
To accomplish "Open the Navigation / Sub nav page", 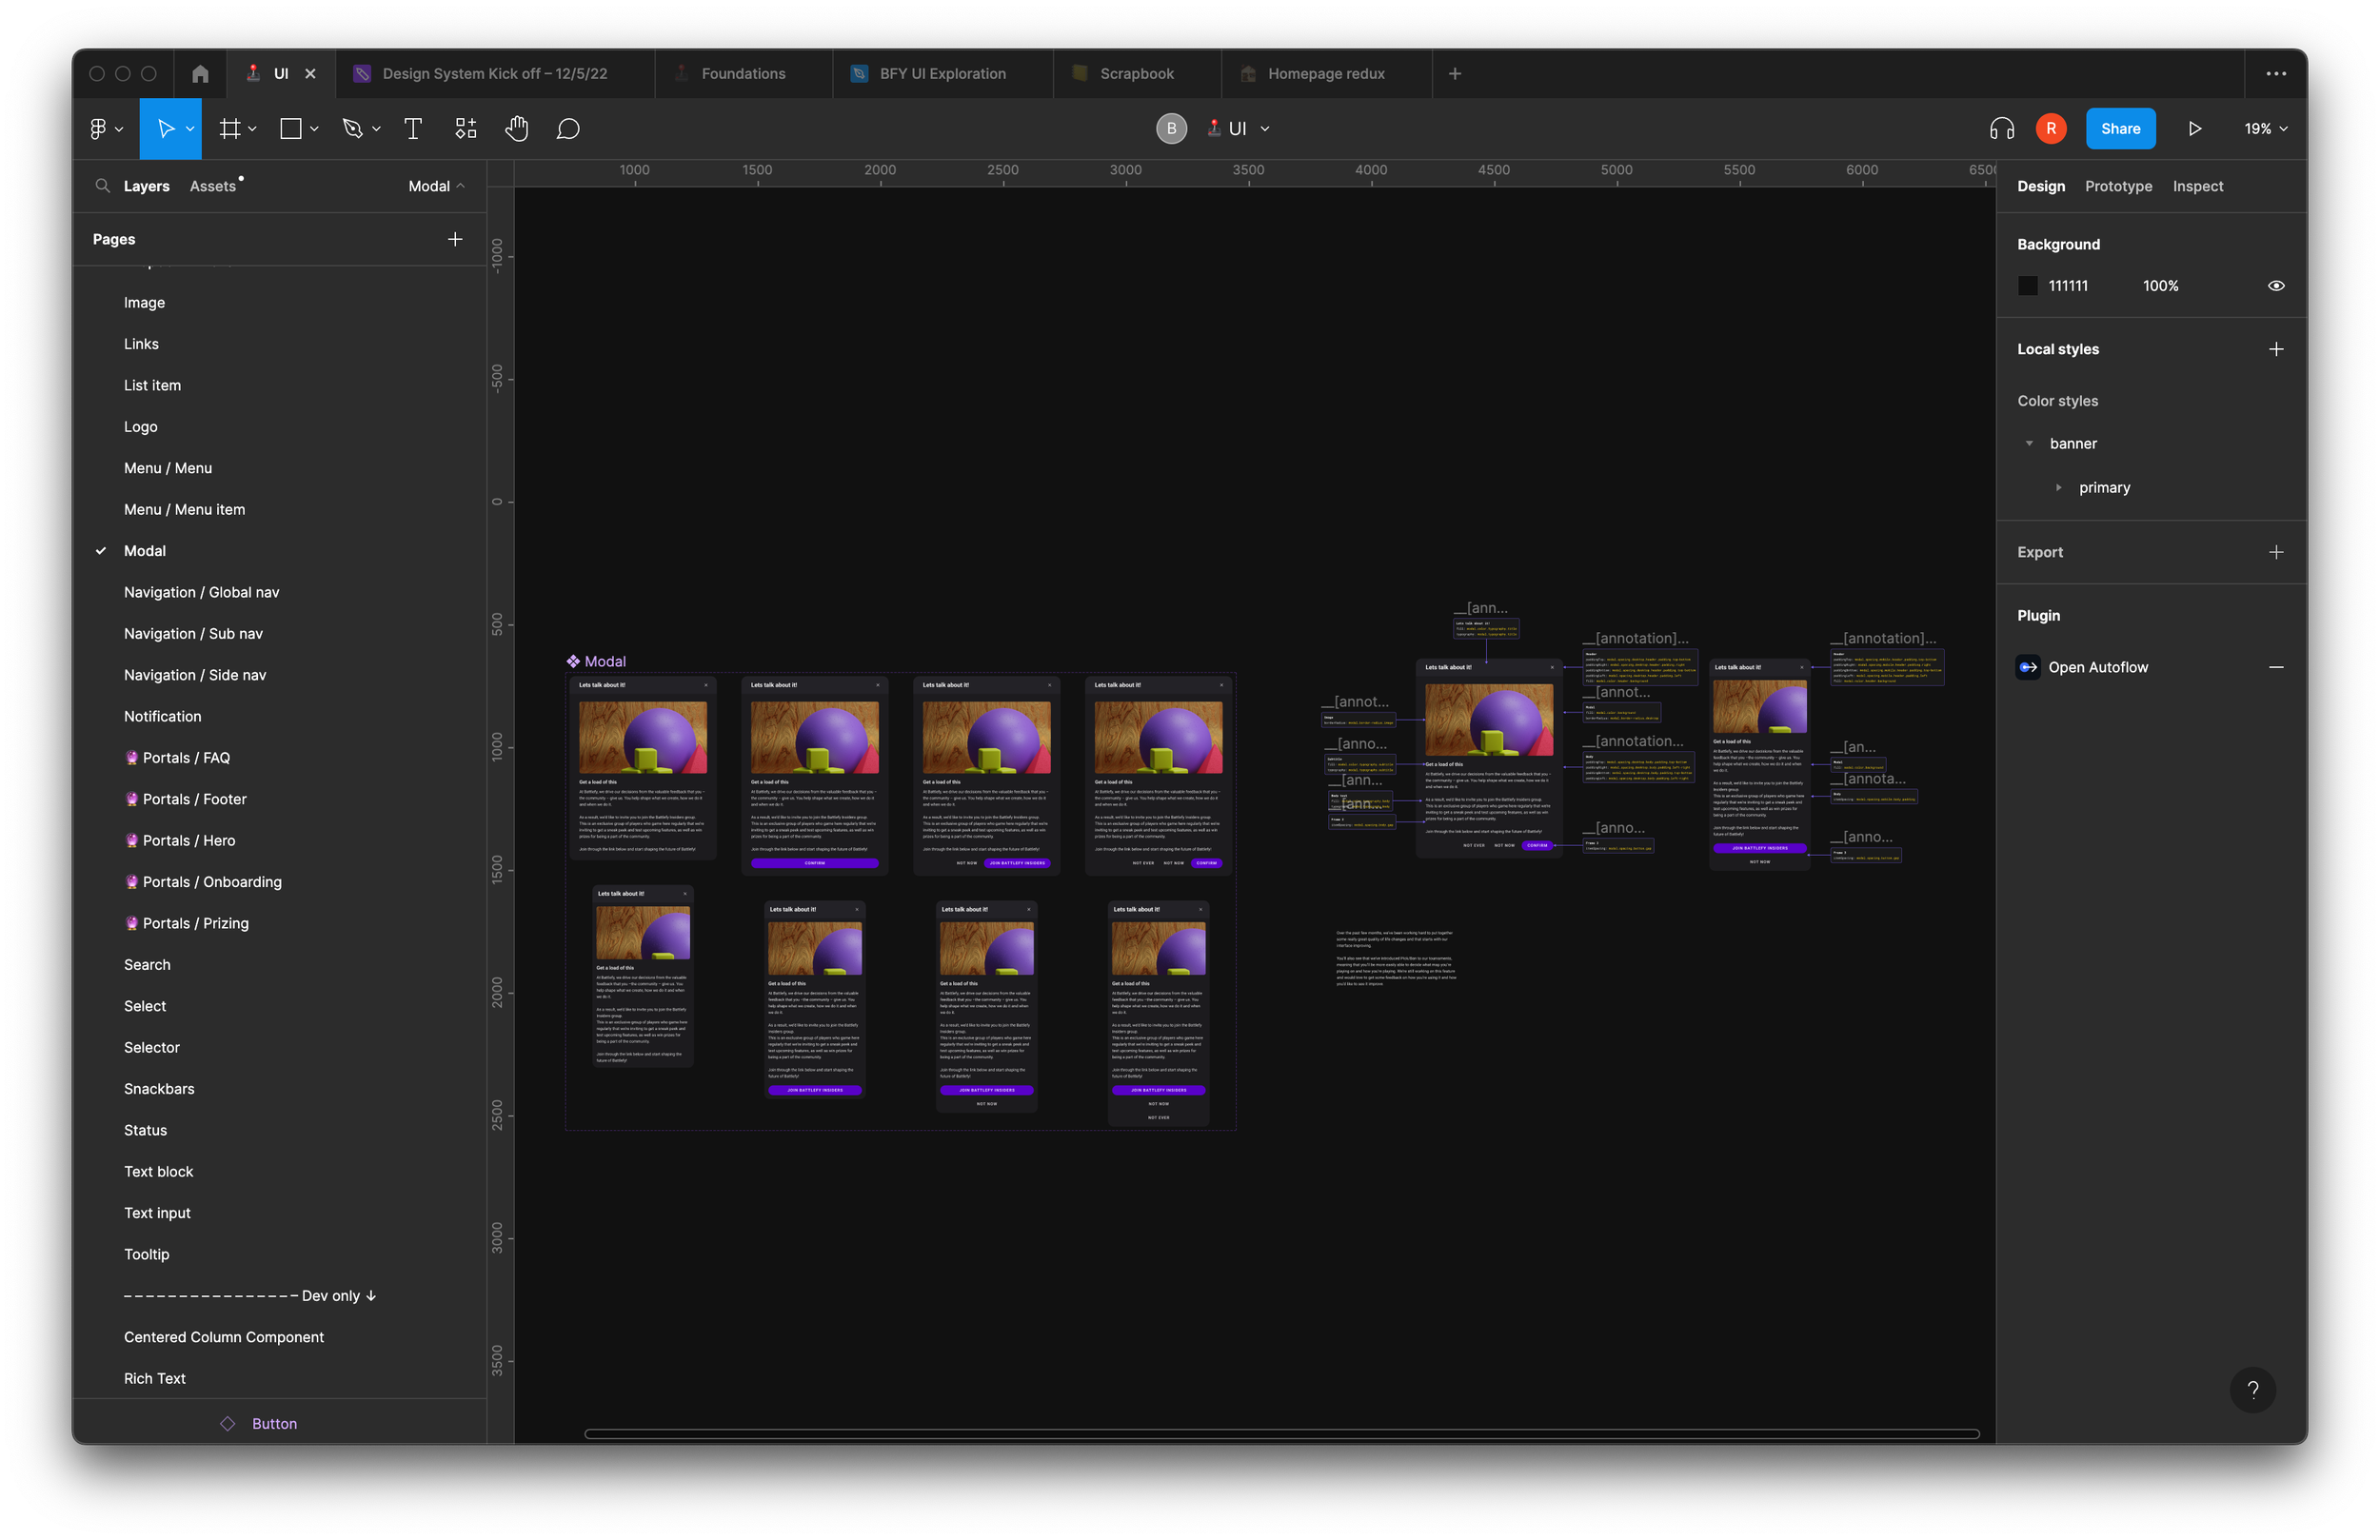I will [x=193, y=634].
